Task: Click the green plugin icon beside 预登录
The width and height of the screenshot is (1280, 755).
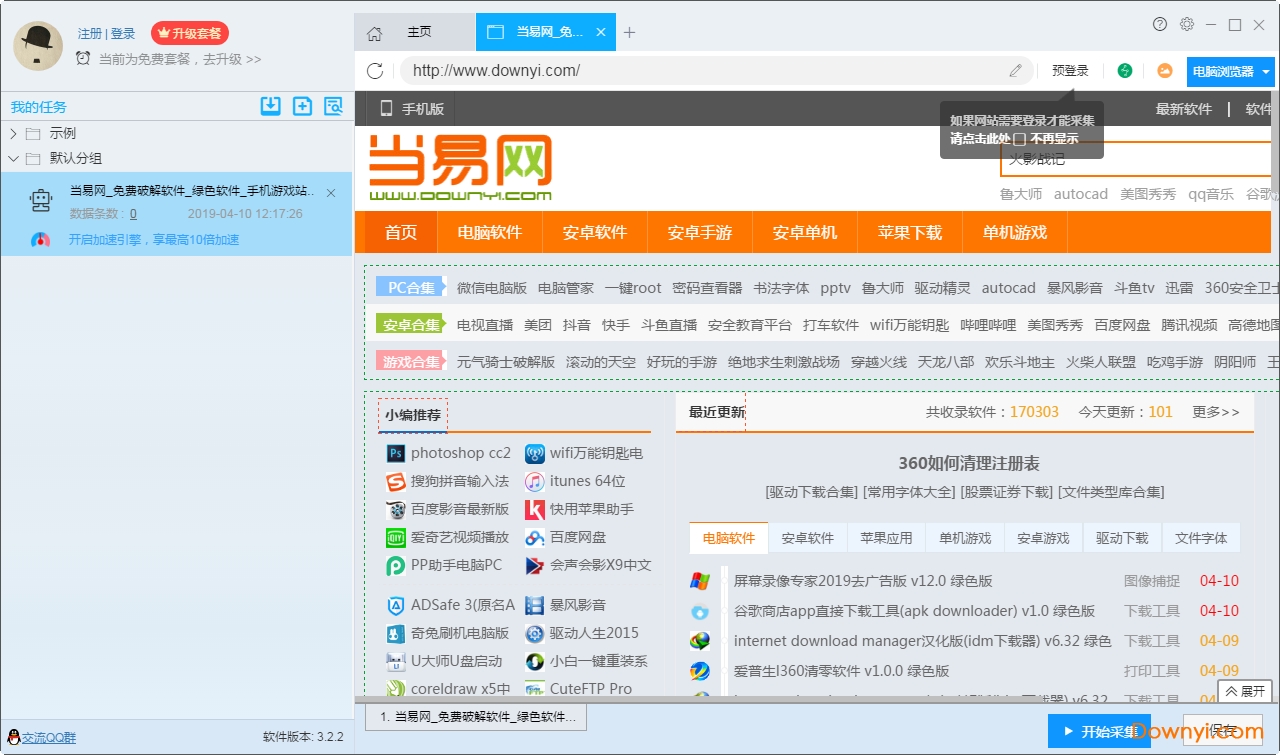Action: pos(1124,71)
